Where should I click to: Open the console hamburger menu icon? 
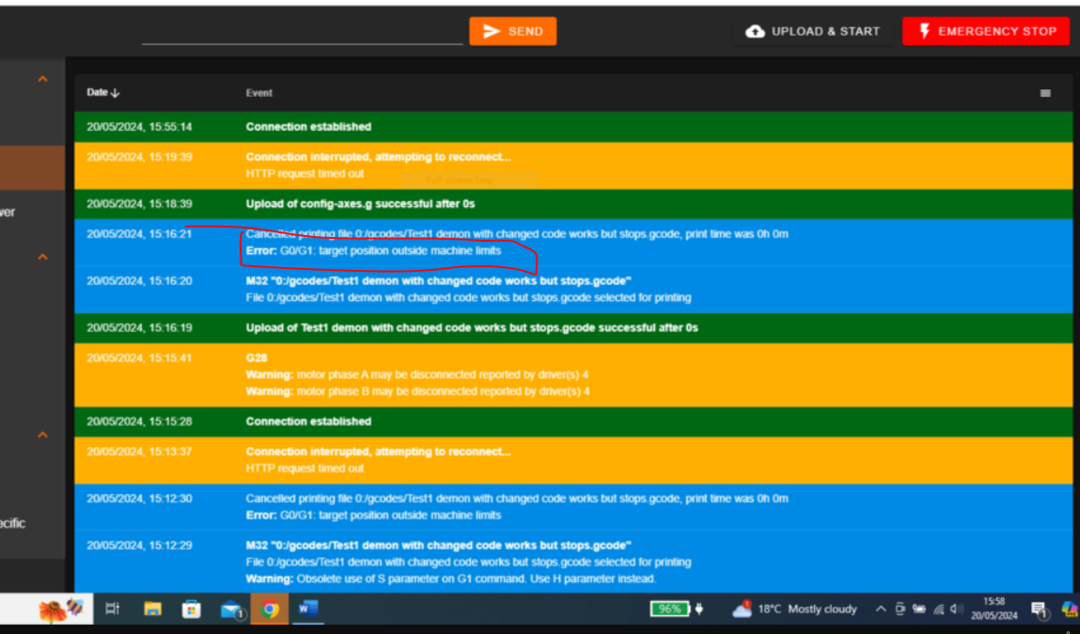pos(1045,93)
